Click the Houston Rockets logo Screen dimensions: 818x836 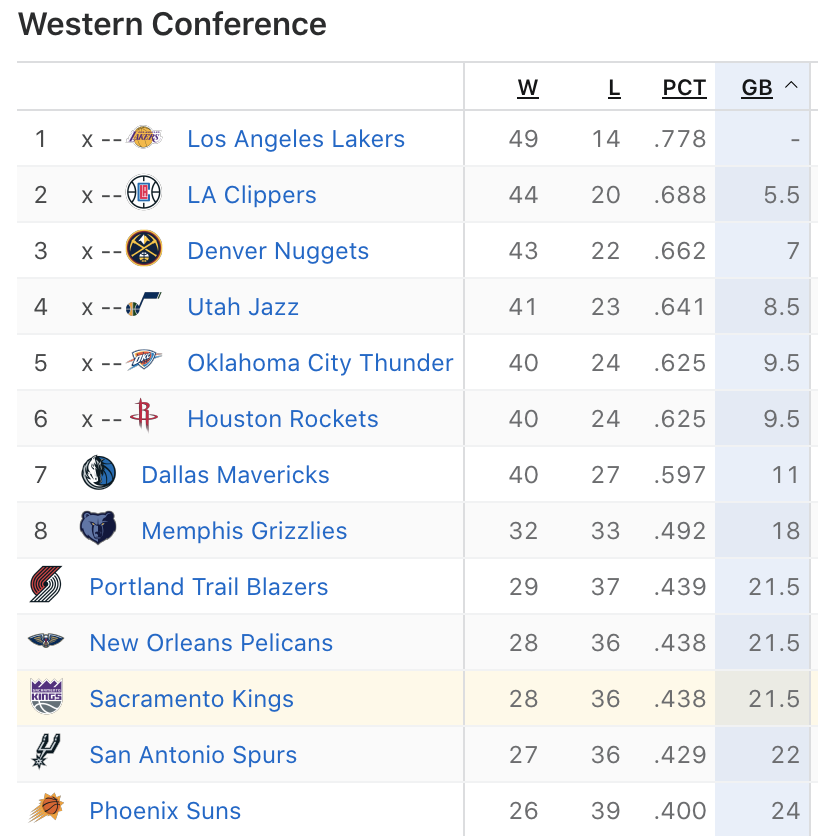click(144, 416)
